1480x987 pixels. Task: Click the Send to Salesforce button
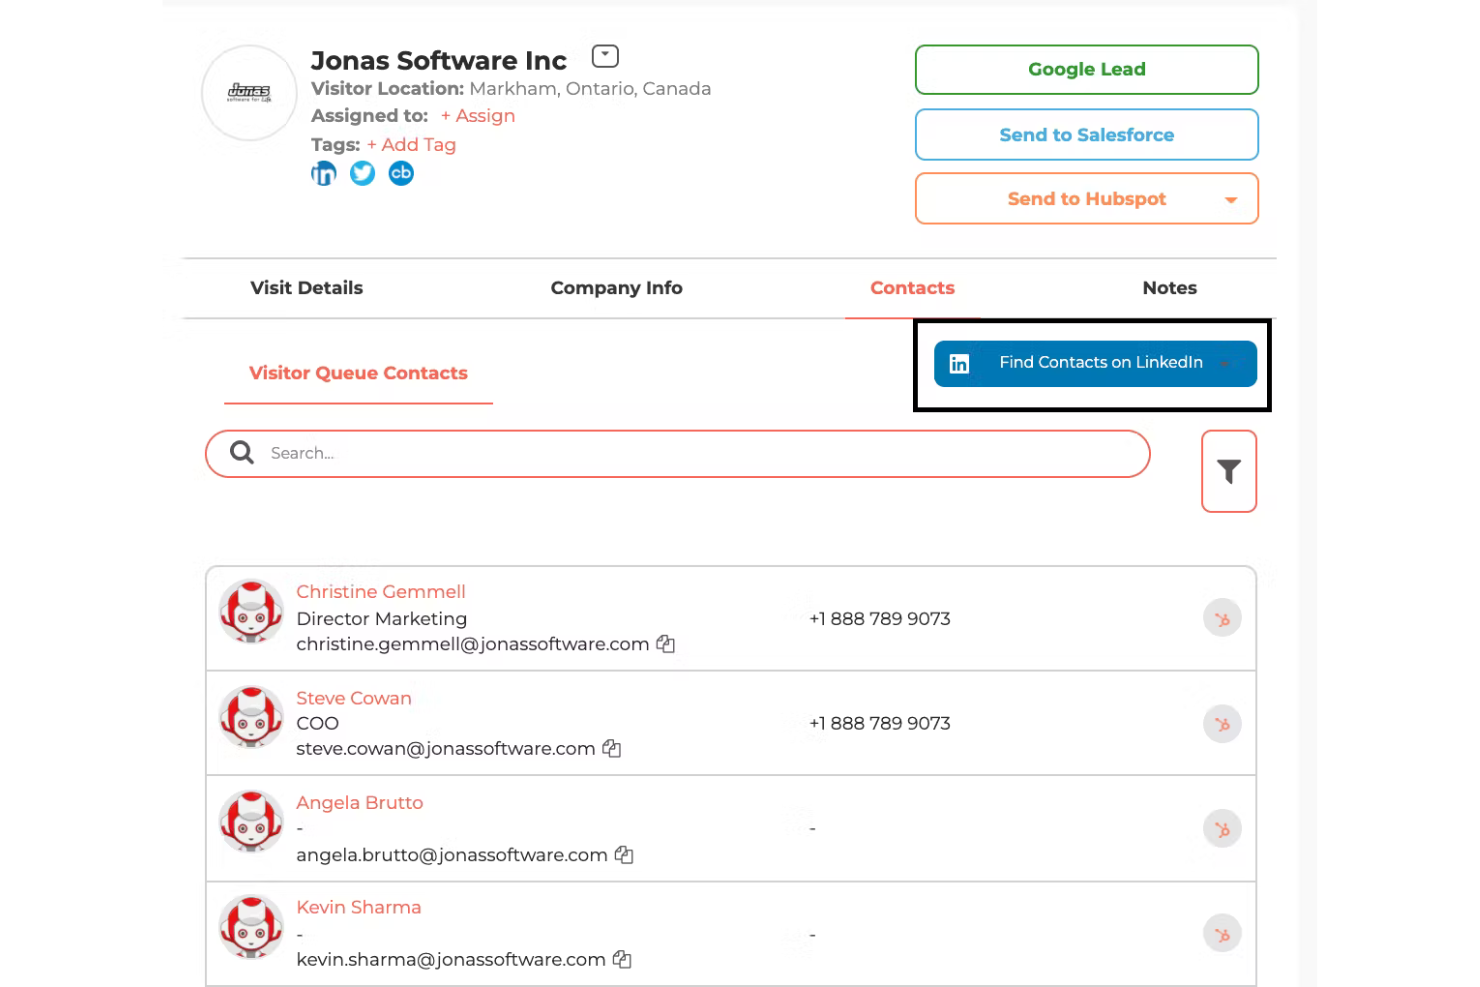tap(1087, 135)
